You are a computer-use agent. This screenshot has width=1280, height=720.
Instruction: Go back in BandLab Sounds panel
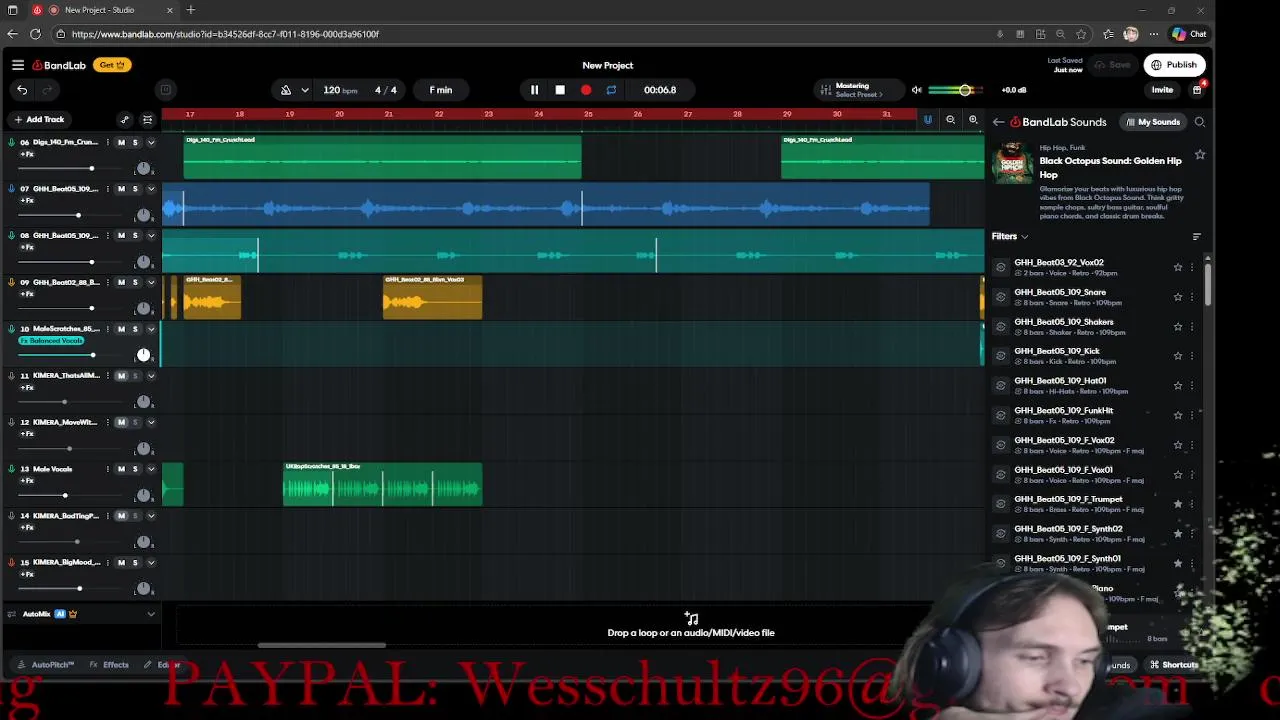[998, 122]
